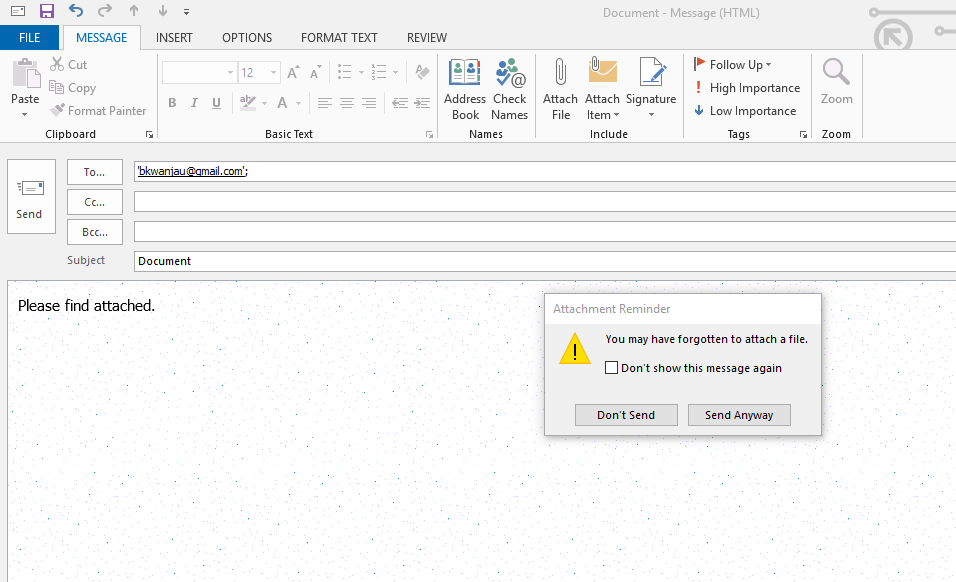Open Basic Text group dialog launcher
956x582 pixels.
pos(429,135)
